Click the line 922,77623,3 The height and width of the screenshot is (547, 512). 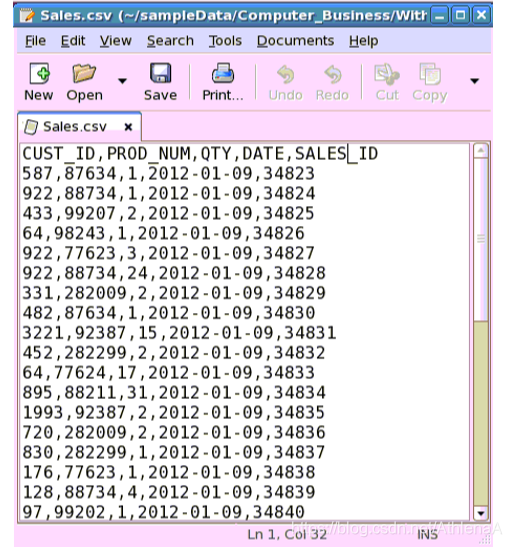click(169, 253)
